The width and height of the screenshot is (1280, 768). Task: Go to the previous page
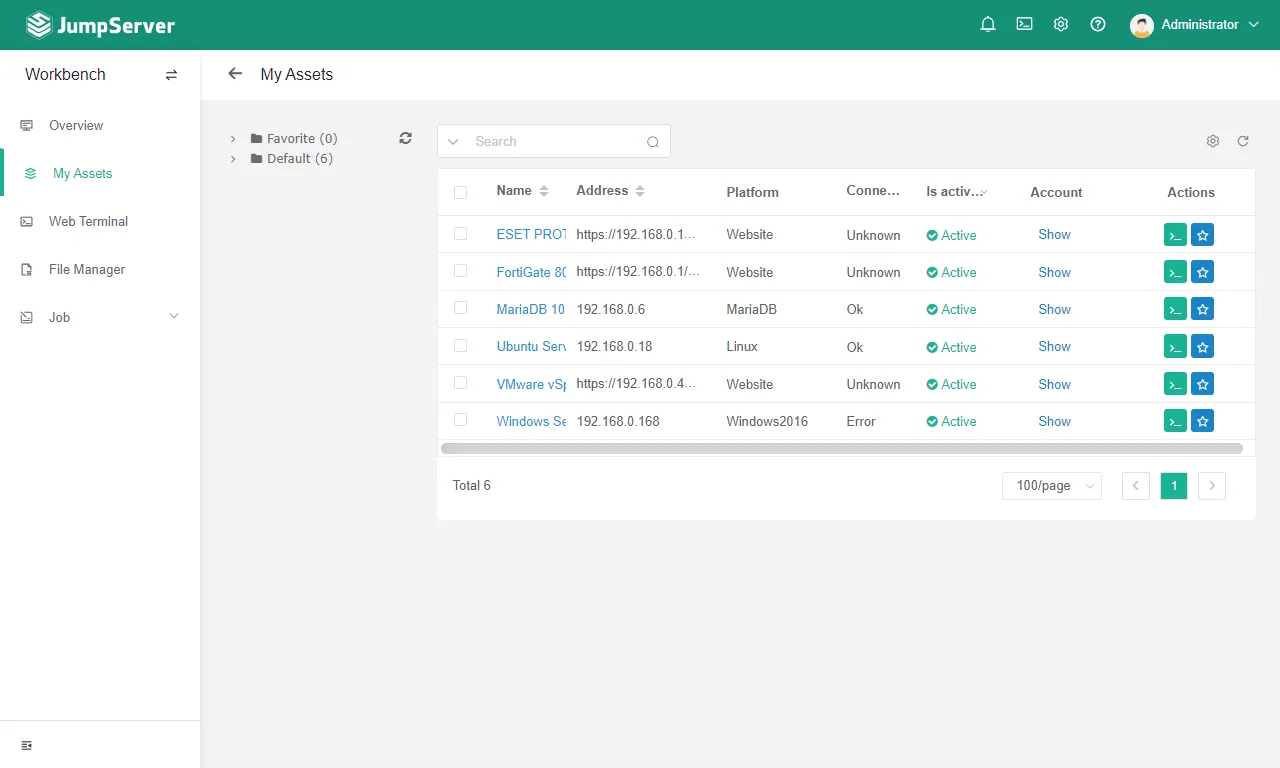click(x=1136, y=486)
